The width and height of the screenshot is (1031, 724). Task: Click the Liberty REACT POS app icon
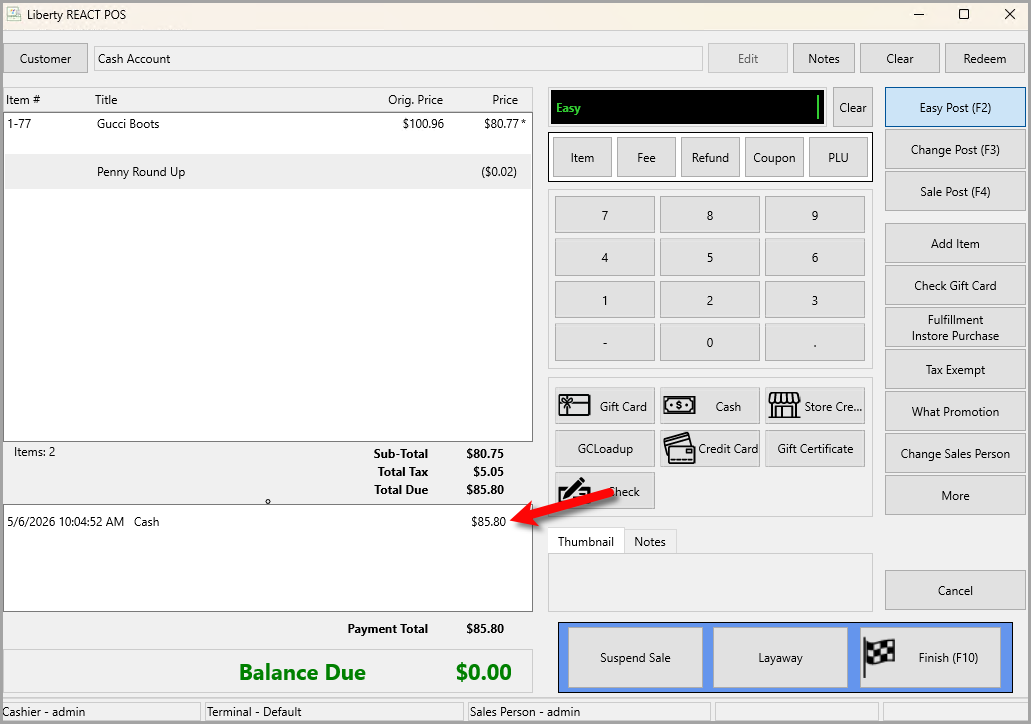pyautogui.click(x=13, y=14)
